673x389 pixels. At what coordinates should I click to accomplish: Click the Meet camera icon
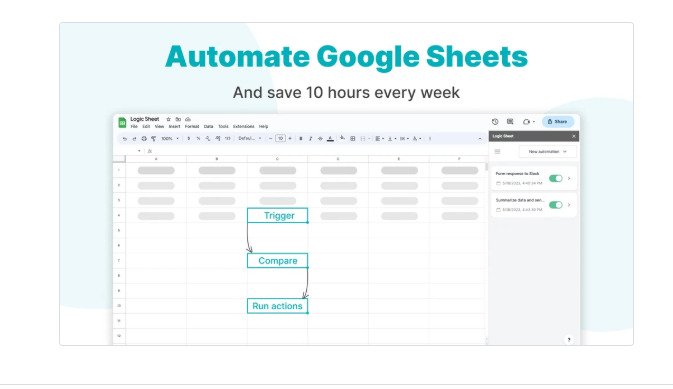pyautogui.click(x=526, y=122)
